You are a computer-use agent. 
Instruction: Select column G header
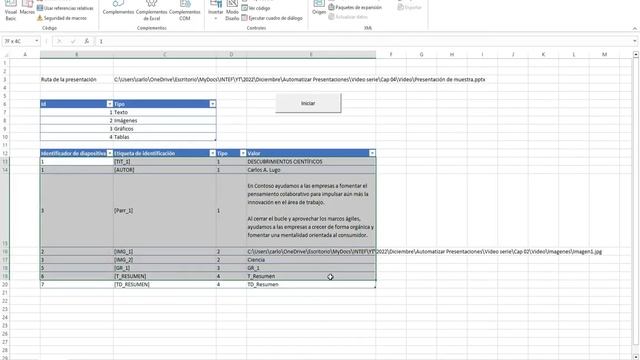tap(421, 54)
